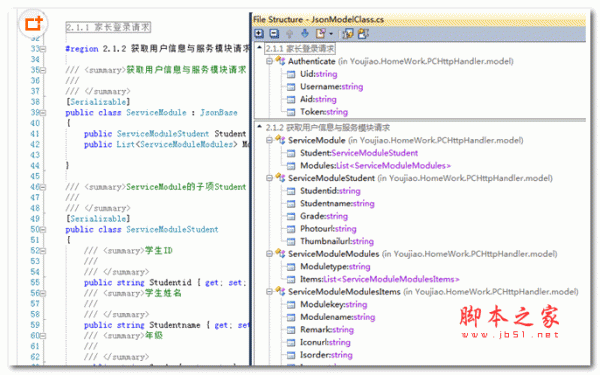The image size is (600, 375).
Task: Select the Remark:string property
Action: point(327,329)
